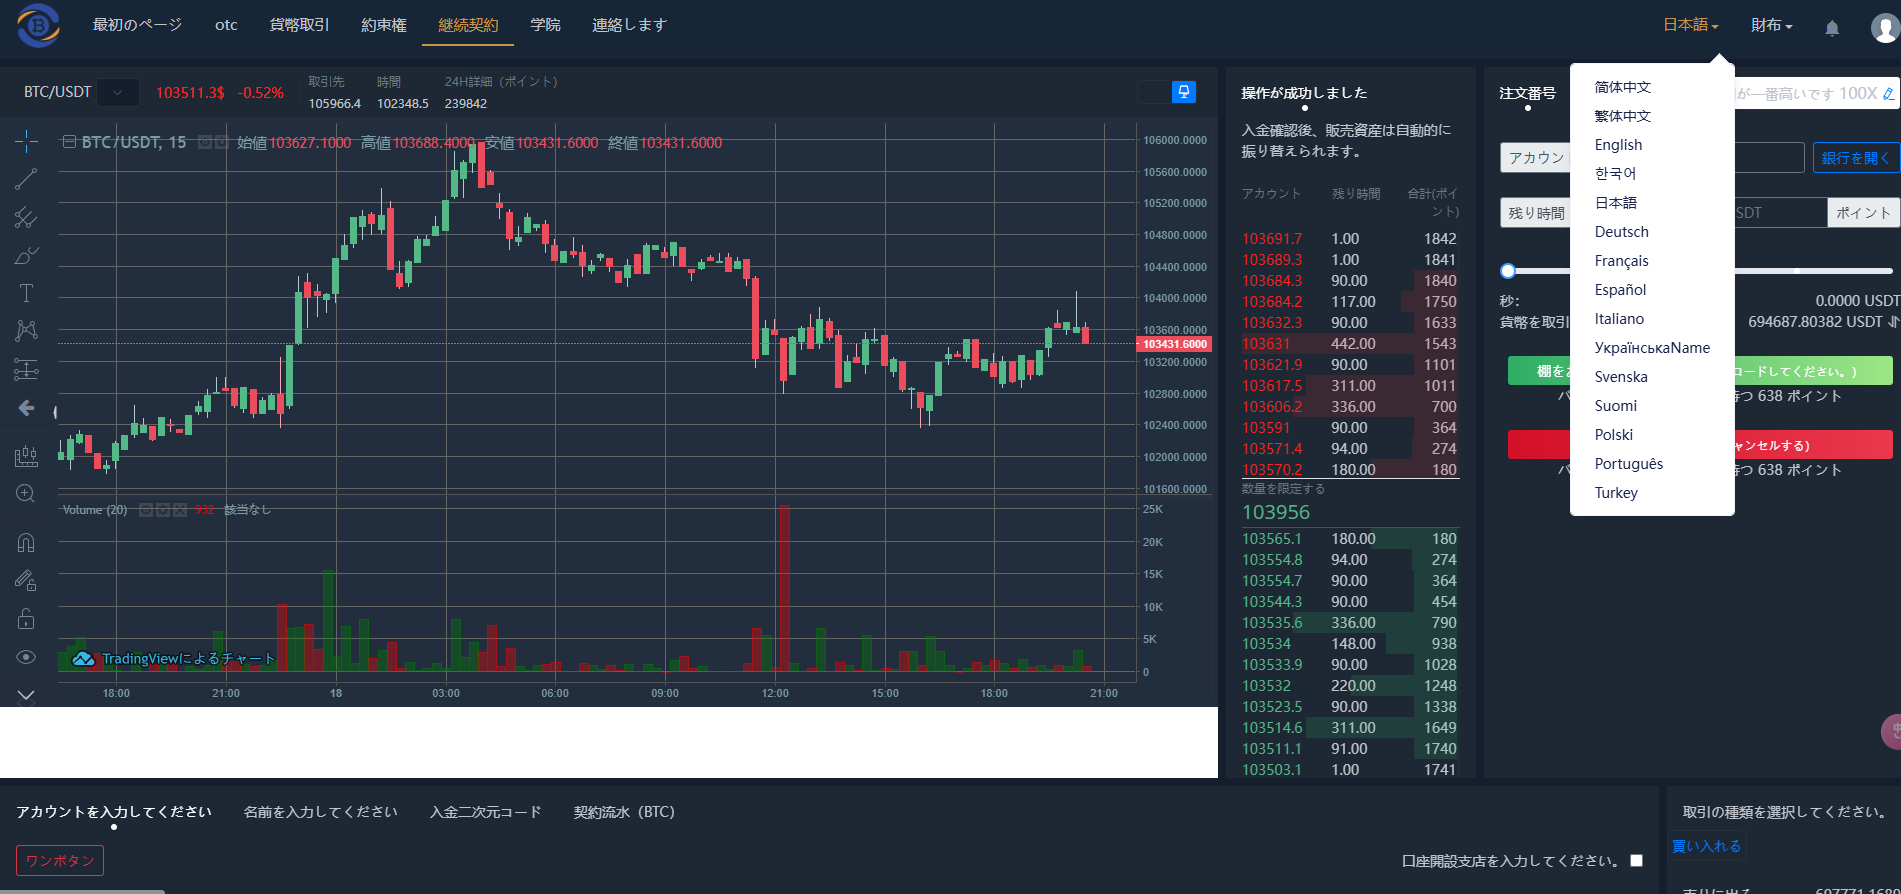Select the brush drawing tool
1901x894 pixels.
[x=26, y=256]
